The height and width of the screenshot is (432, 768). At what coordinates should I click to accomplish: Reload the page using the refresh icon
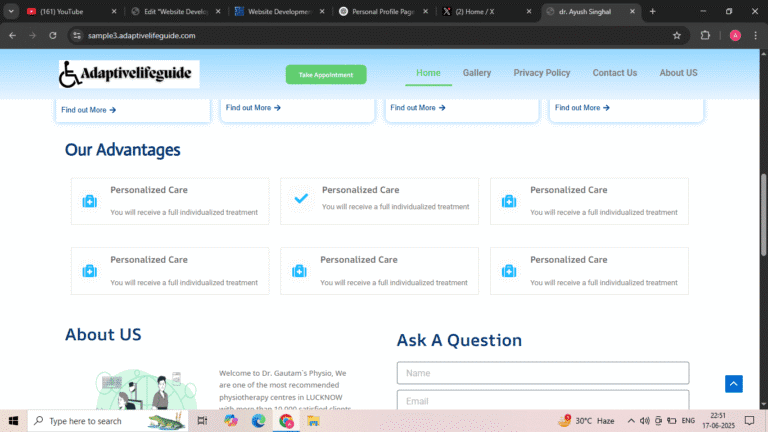[51, 35]
